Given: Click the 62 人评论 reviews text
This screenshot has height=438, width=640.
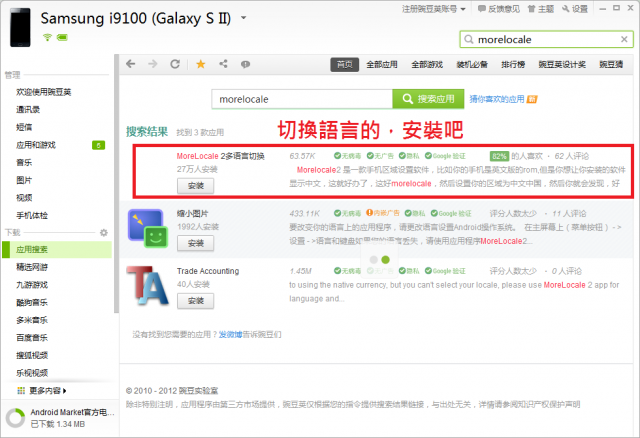Looking at the screenshot, I should 571,156.
